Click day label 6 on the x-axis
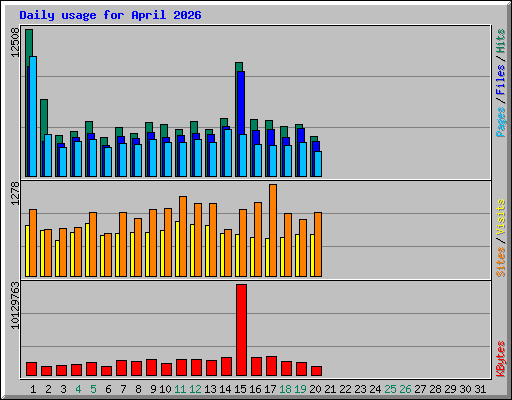The width and height of the screenshot is (512, 400). coord(108,389)
